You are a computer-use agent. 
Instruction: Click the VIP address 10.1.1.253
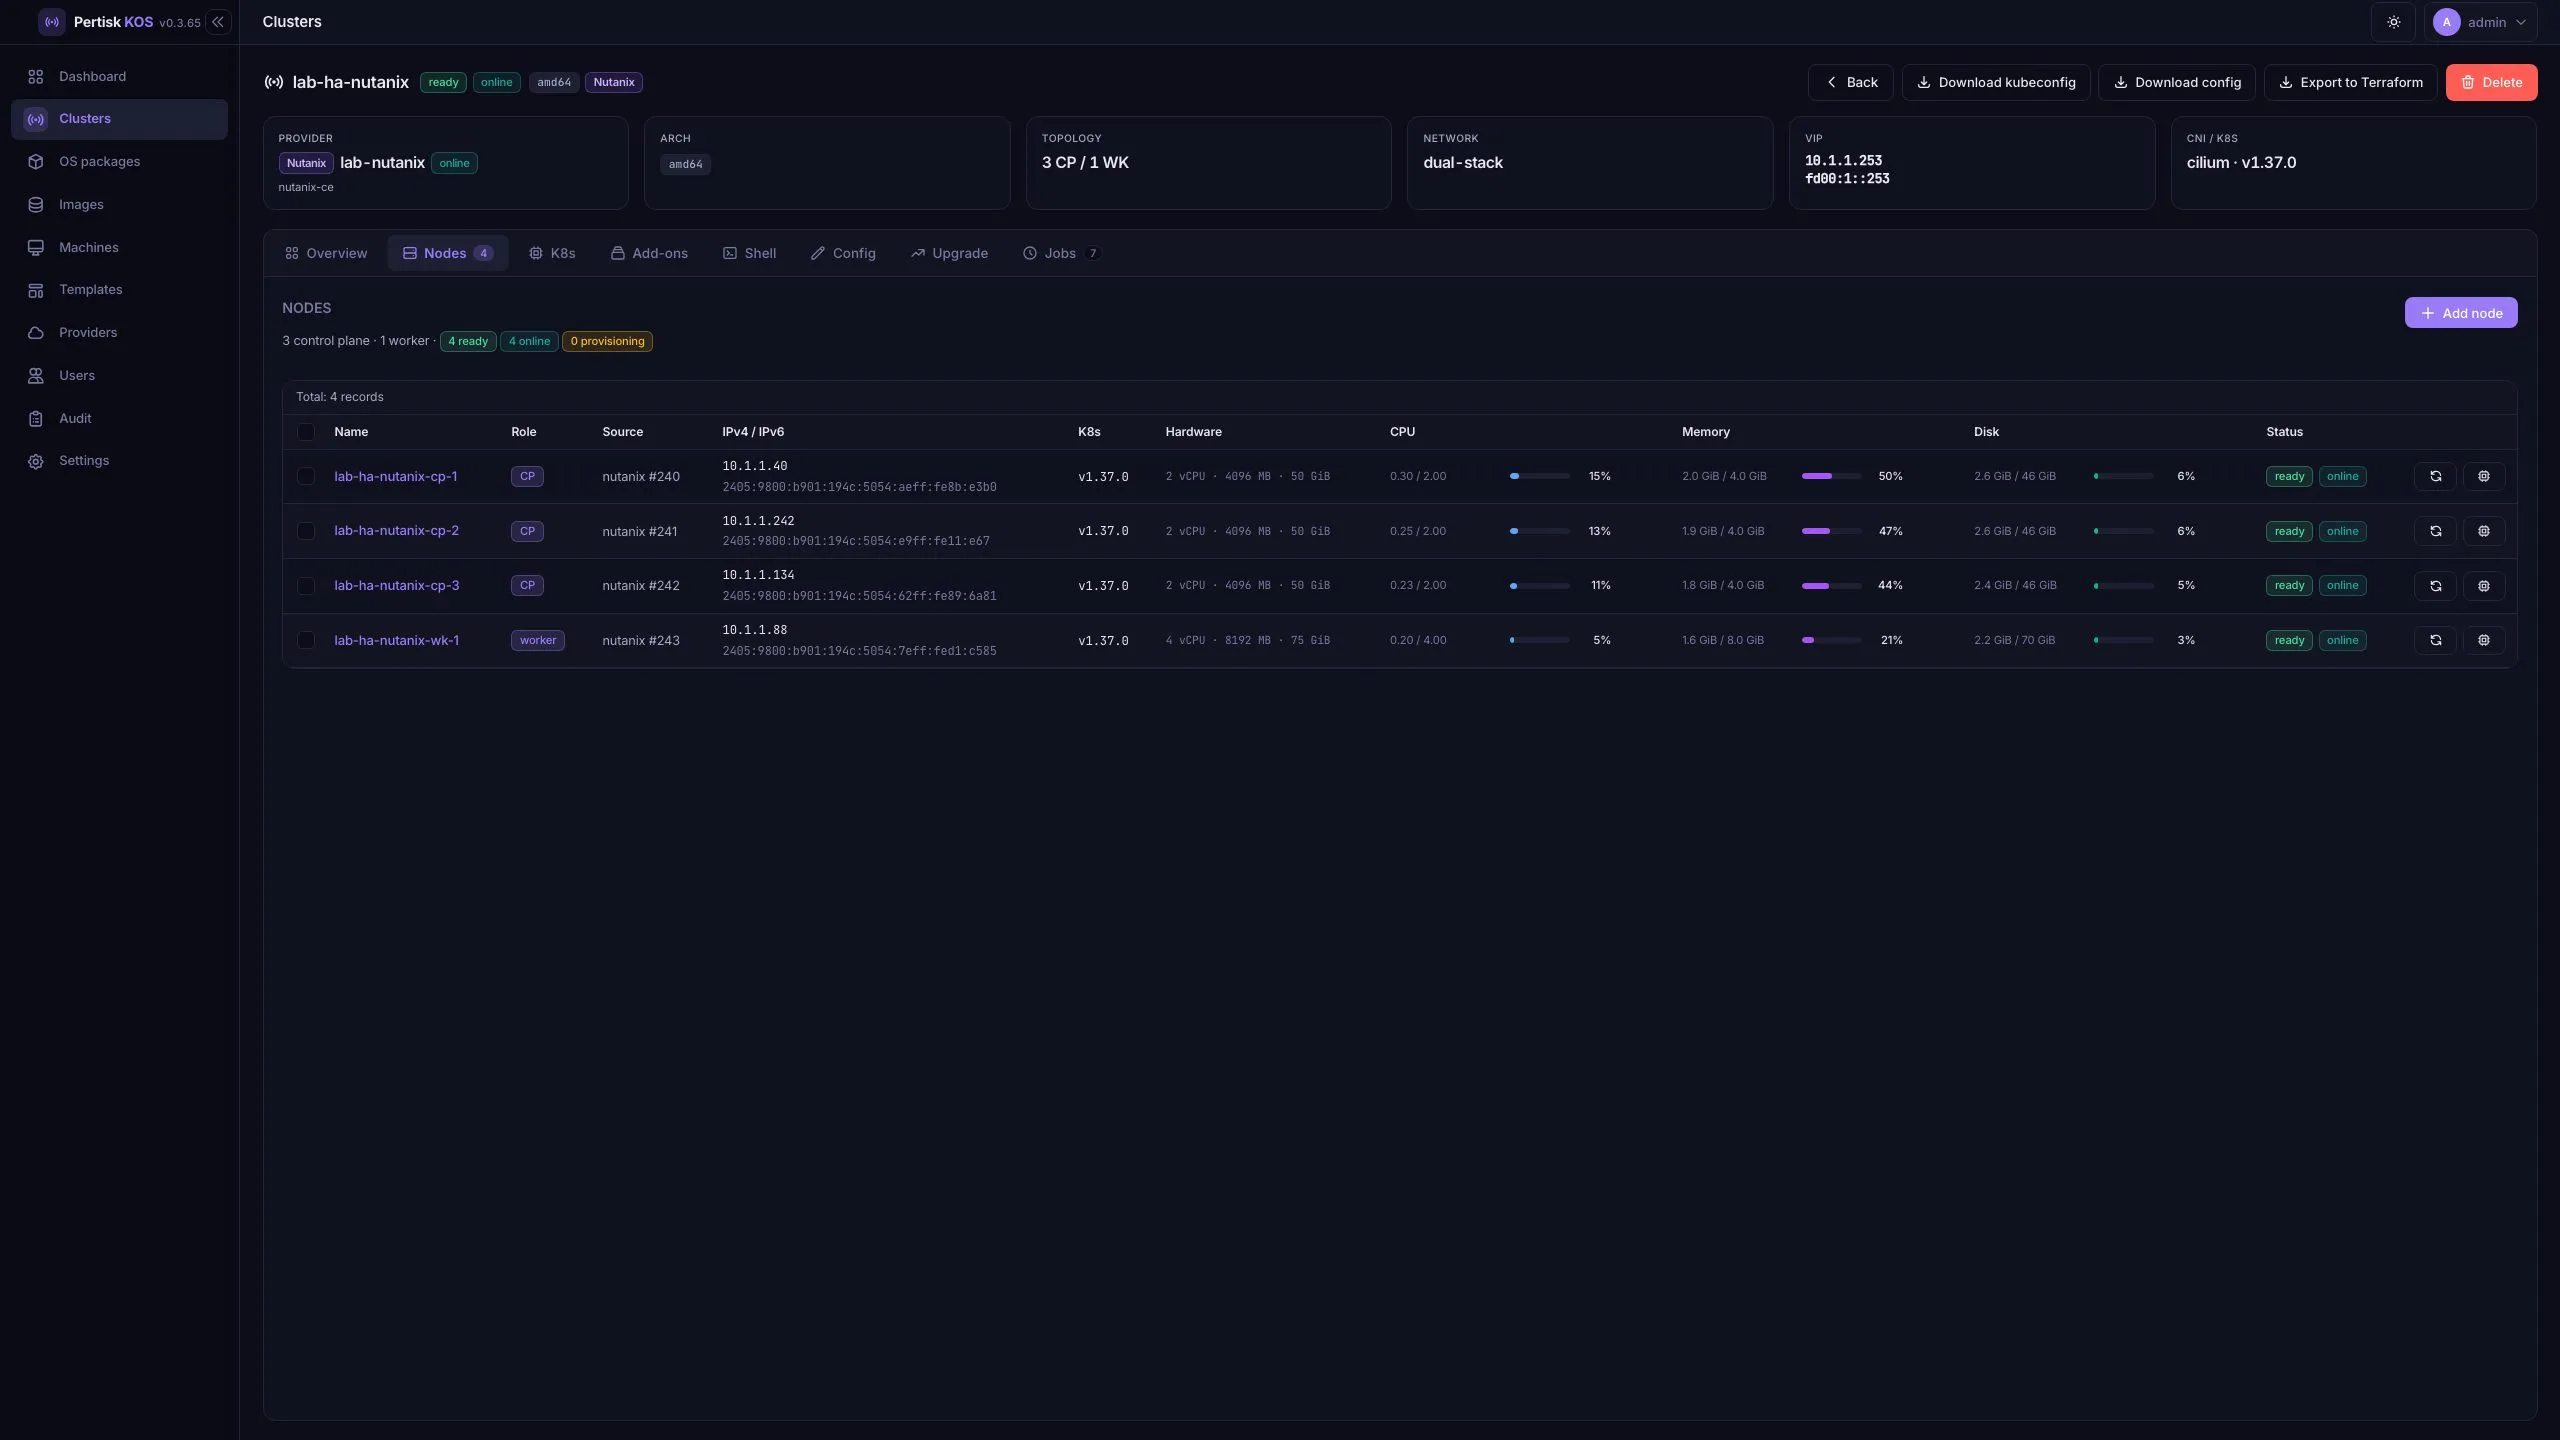1843,161
